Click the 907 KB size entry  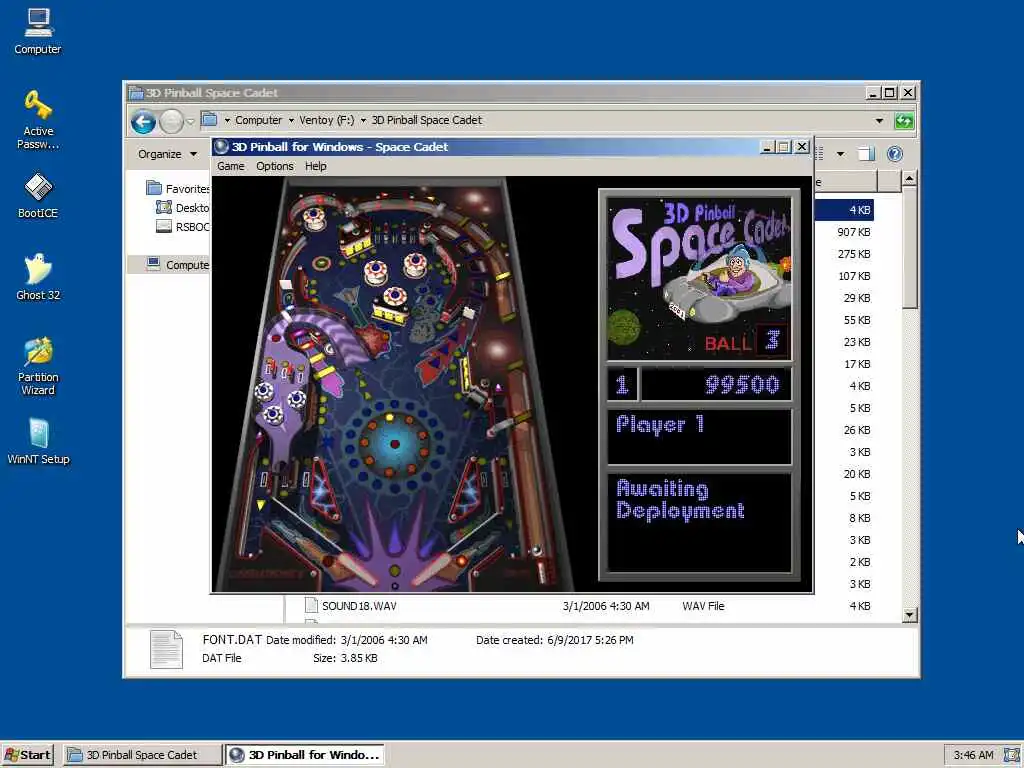[854, 232]
